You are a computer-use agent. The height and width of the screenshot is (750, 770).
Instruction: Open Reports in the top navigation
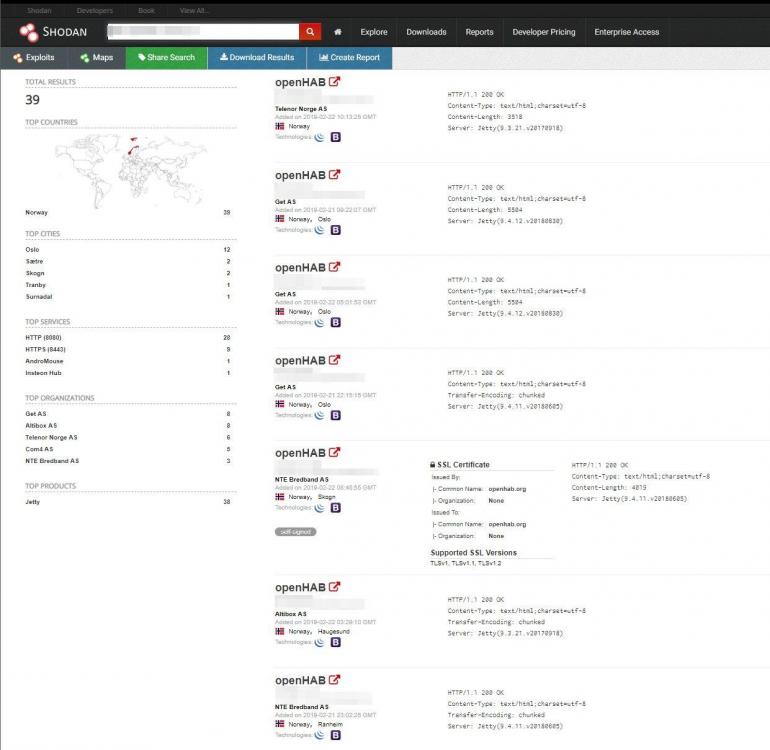pyautogui.click(x=479, y=32)
